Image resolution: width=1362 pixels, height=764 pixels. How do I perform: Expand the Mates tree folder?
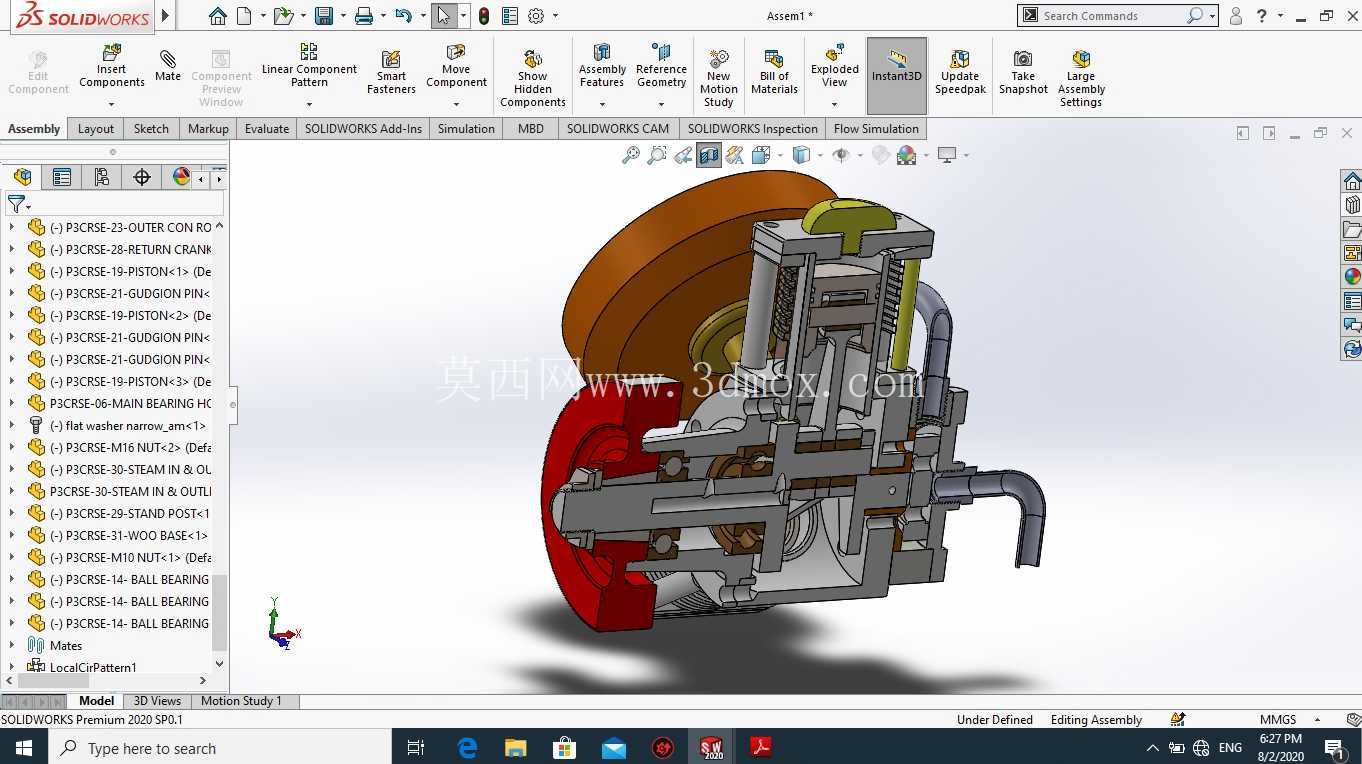pyautogui.click(x=12, y=645)
